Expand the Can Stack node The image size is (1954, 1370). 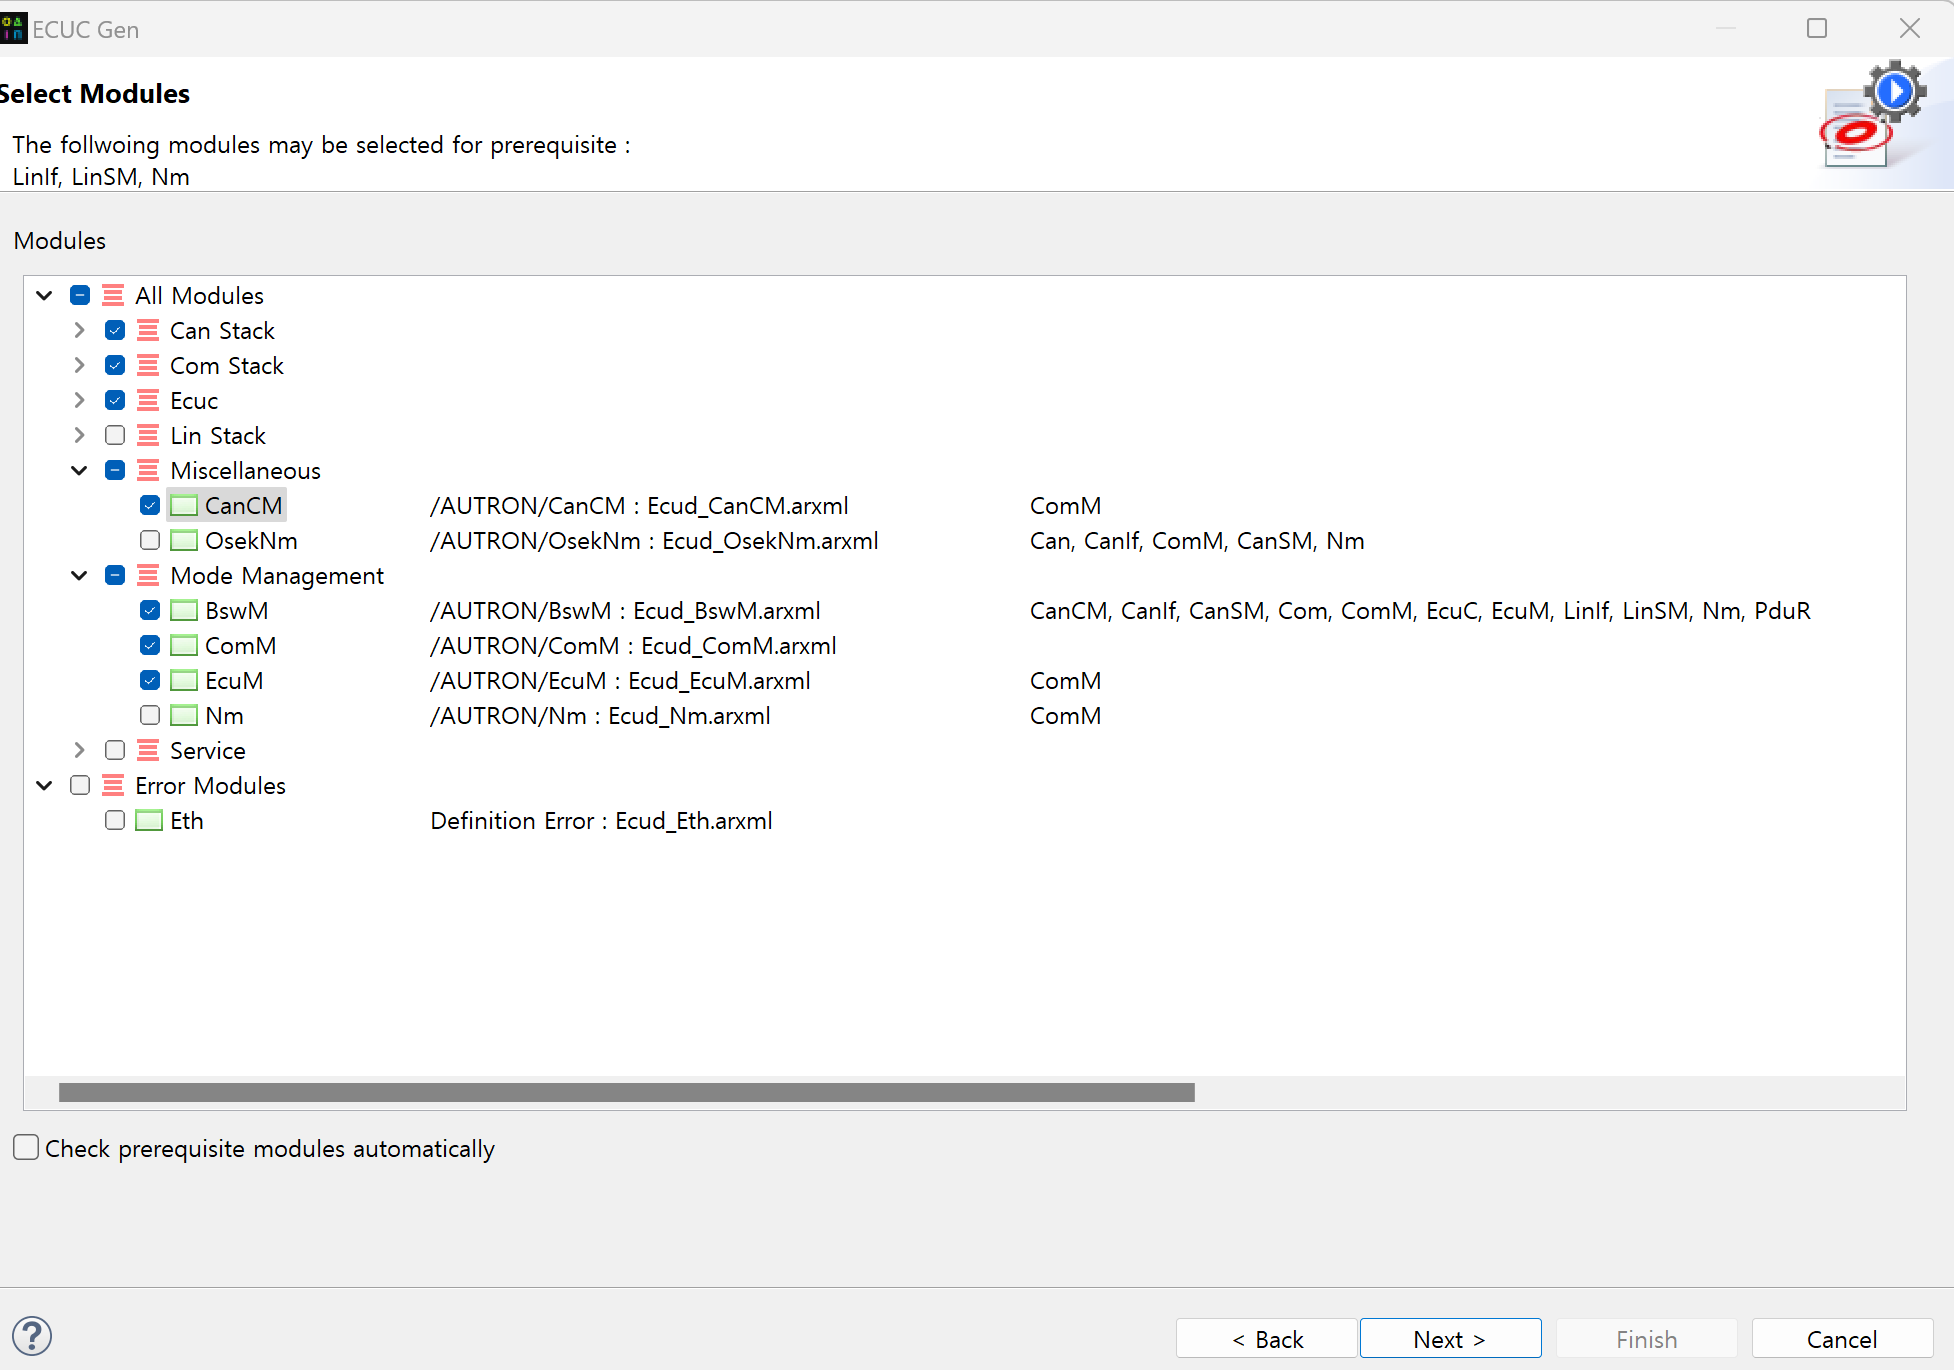pos(79,330)
